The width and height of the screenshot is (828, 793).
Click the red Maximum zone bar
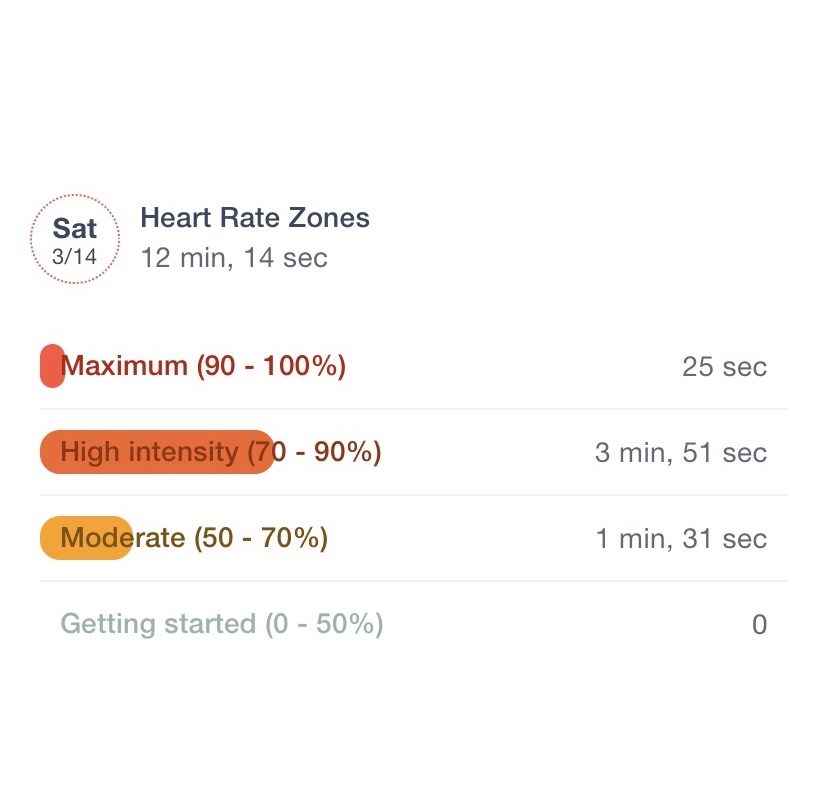[x=51, y=366]
